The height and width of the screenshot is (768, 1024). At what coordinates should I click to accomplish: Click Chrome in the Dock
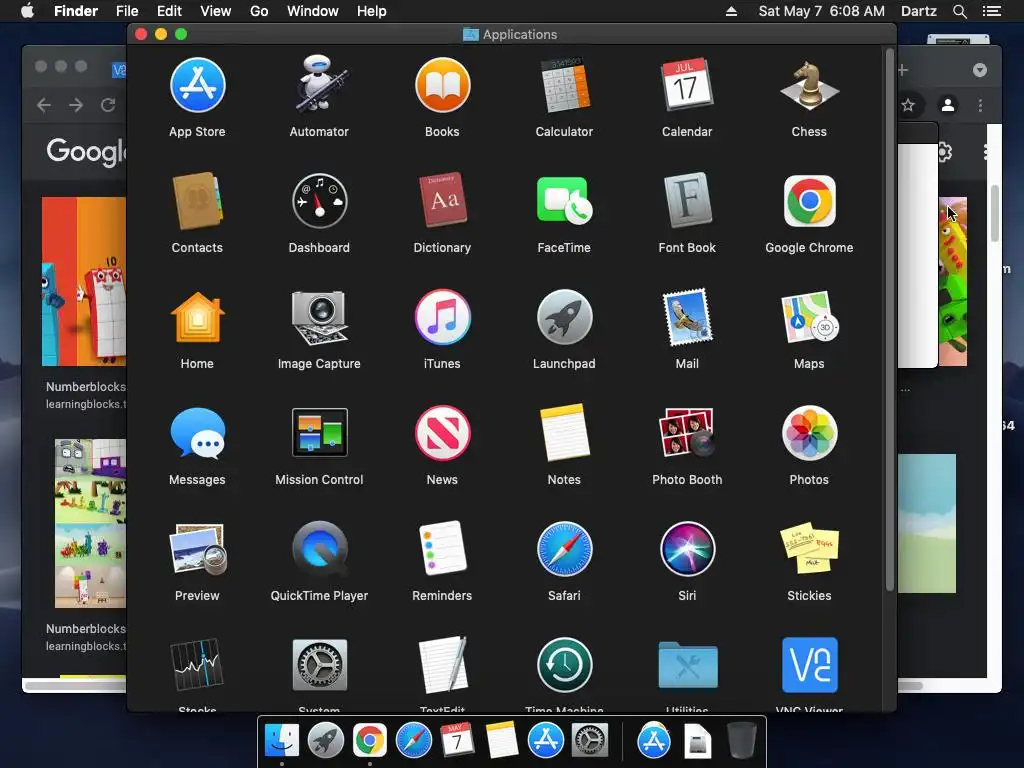coord(370,741)
